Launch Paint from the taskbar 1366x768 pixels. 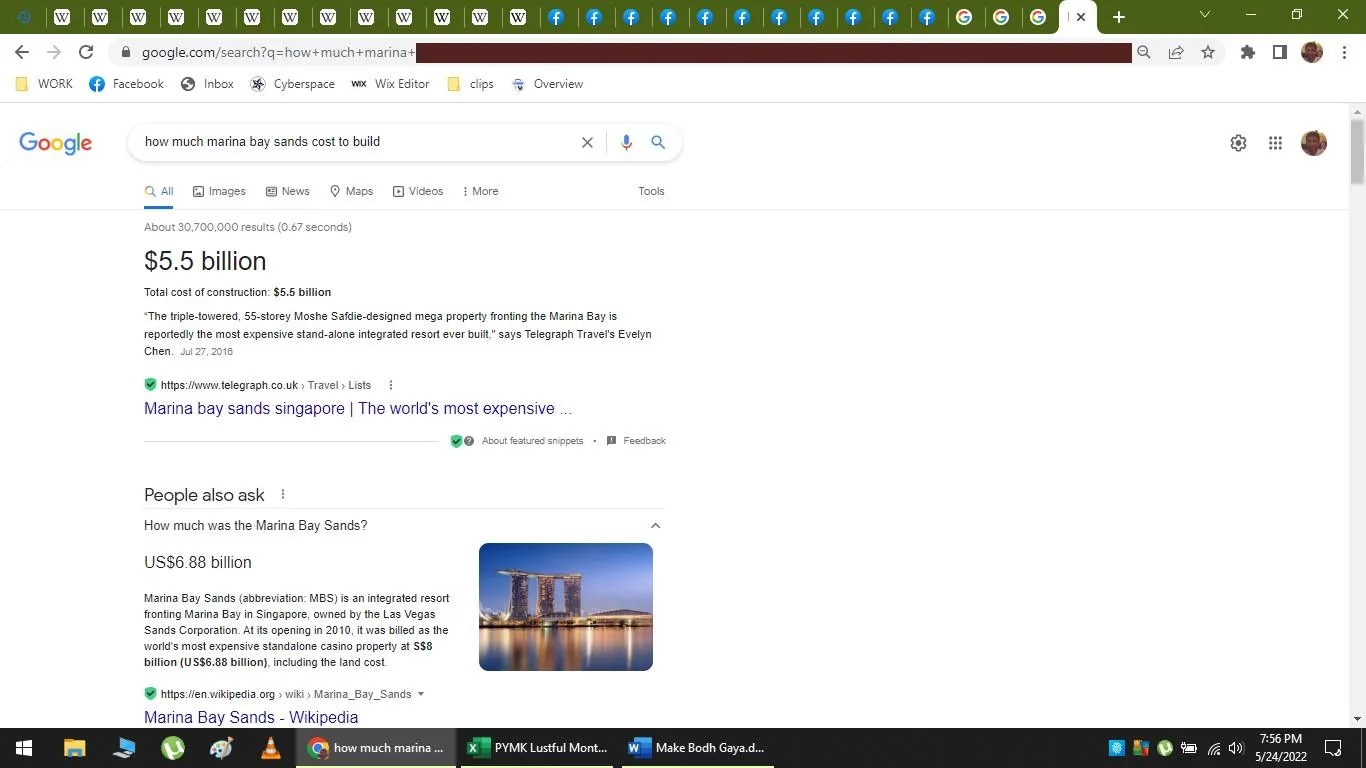click(x=221, y=748)
